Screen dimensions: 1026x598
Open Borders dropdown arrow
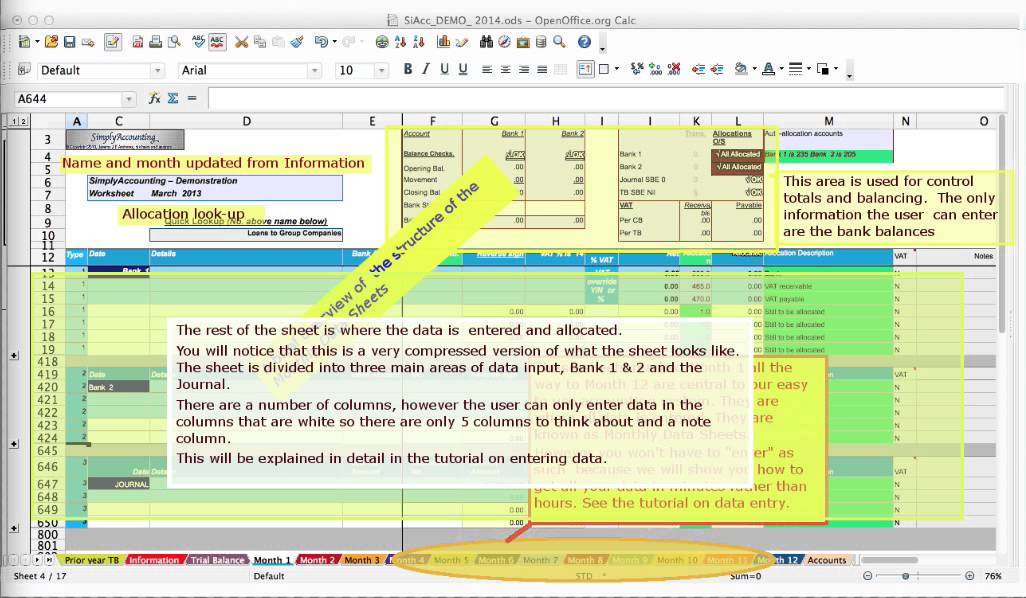pos(616,69)
